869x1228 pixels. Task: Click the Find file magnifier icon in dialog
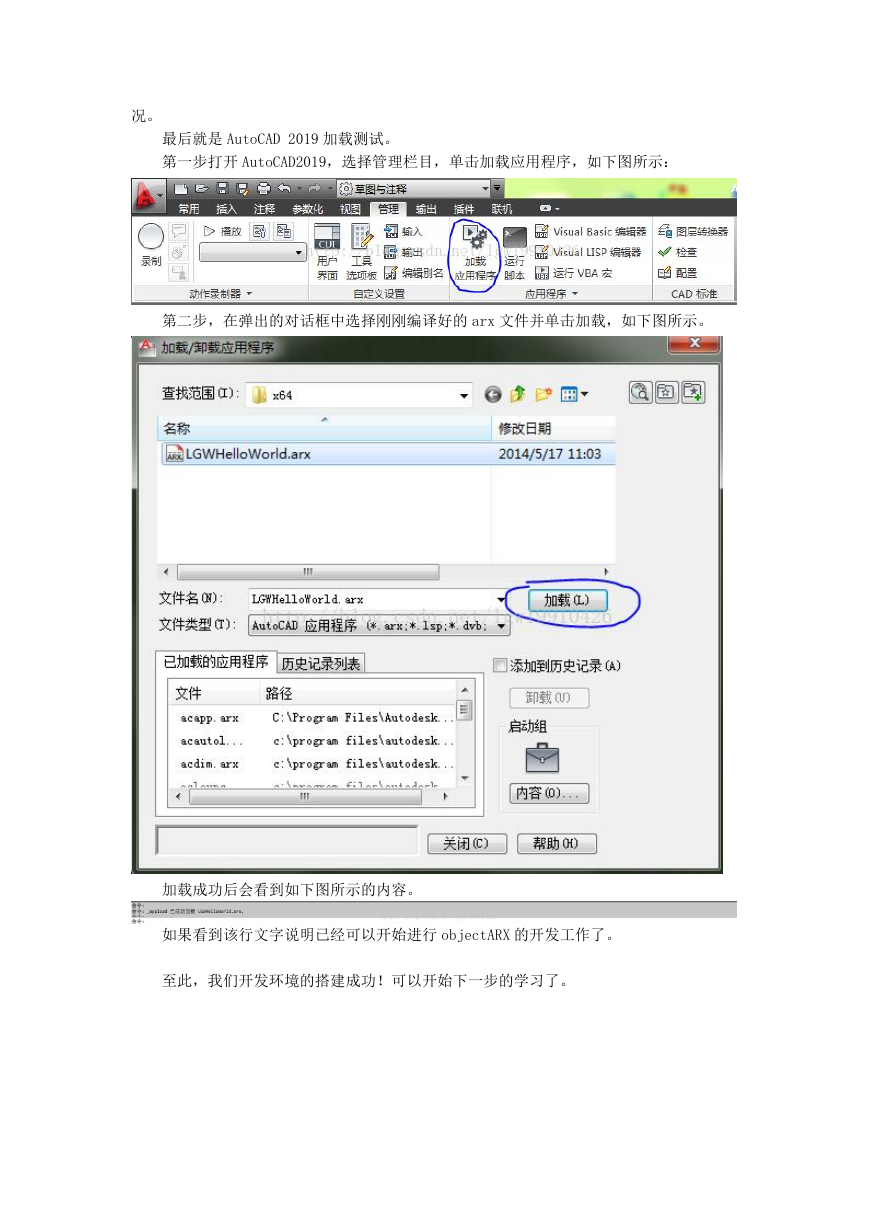click(x=640, y=392)
